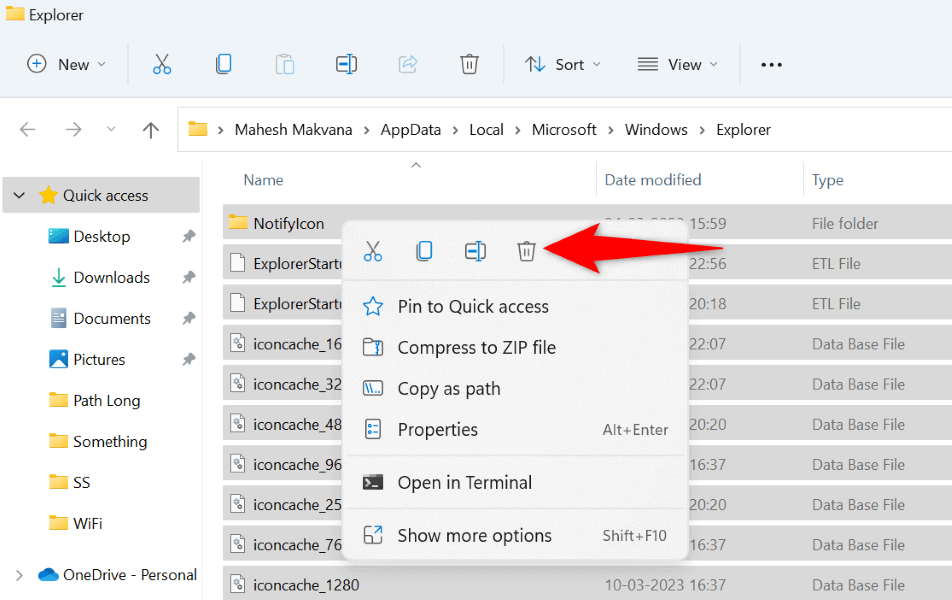Viewport: 952px width, 600px height.
Task: Open Properties from the context menu
Action: pos(437,430)
